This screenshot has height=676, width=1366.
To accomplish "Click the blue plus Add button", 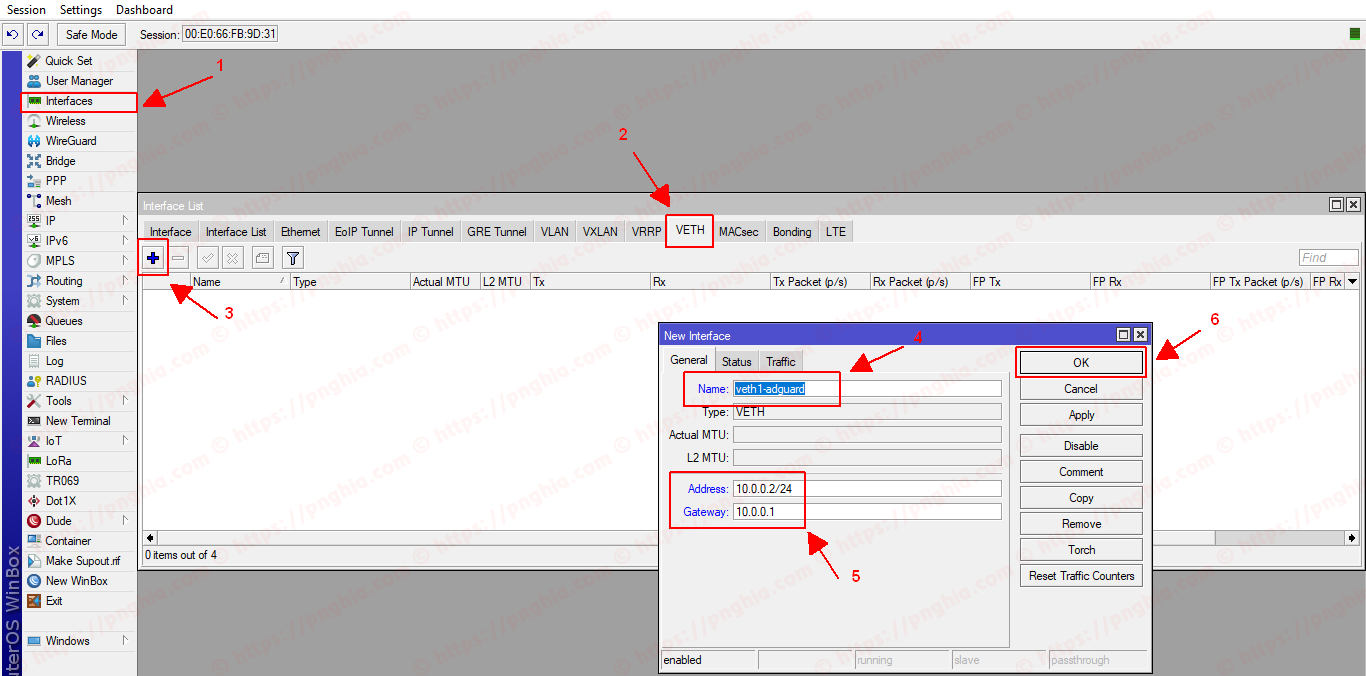I will pos(153,258).
